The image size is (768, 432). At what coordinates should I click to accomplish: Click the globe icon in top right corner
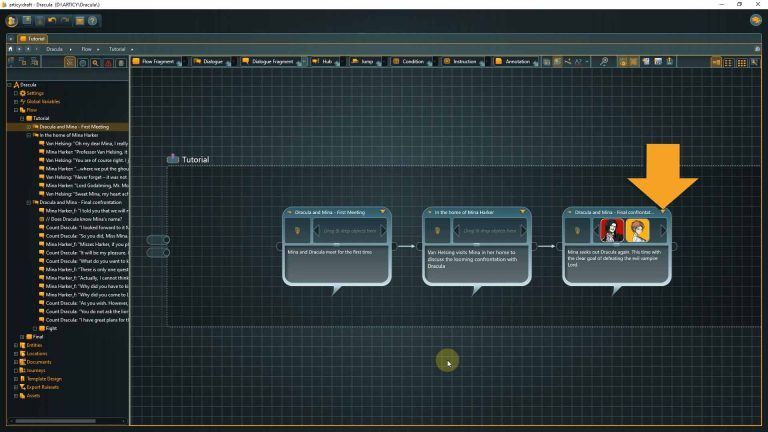(755, 20)
